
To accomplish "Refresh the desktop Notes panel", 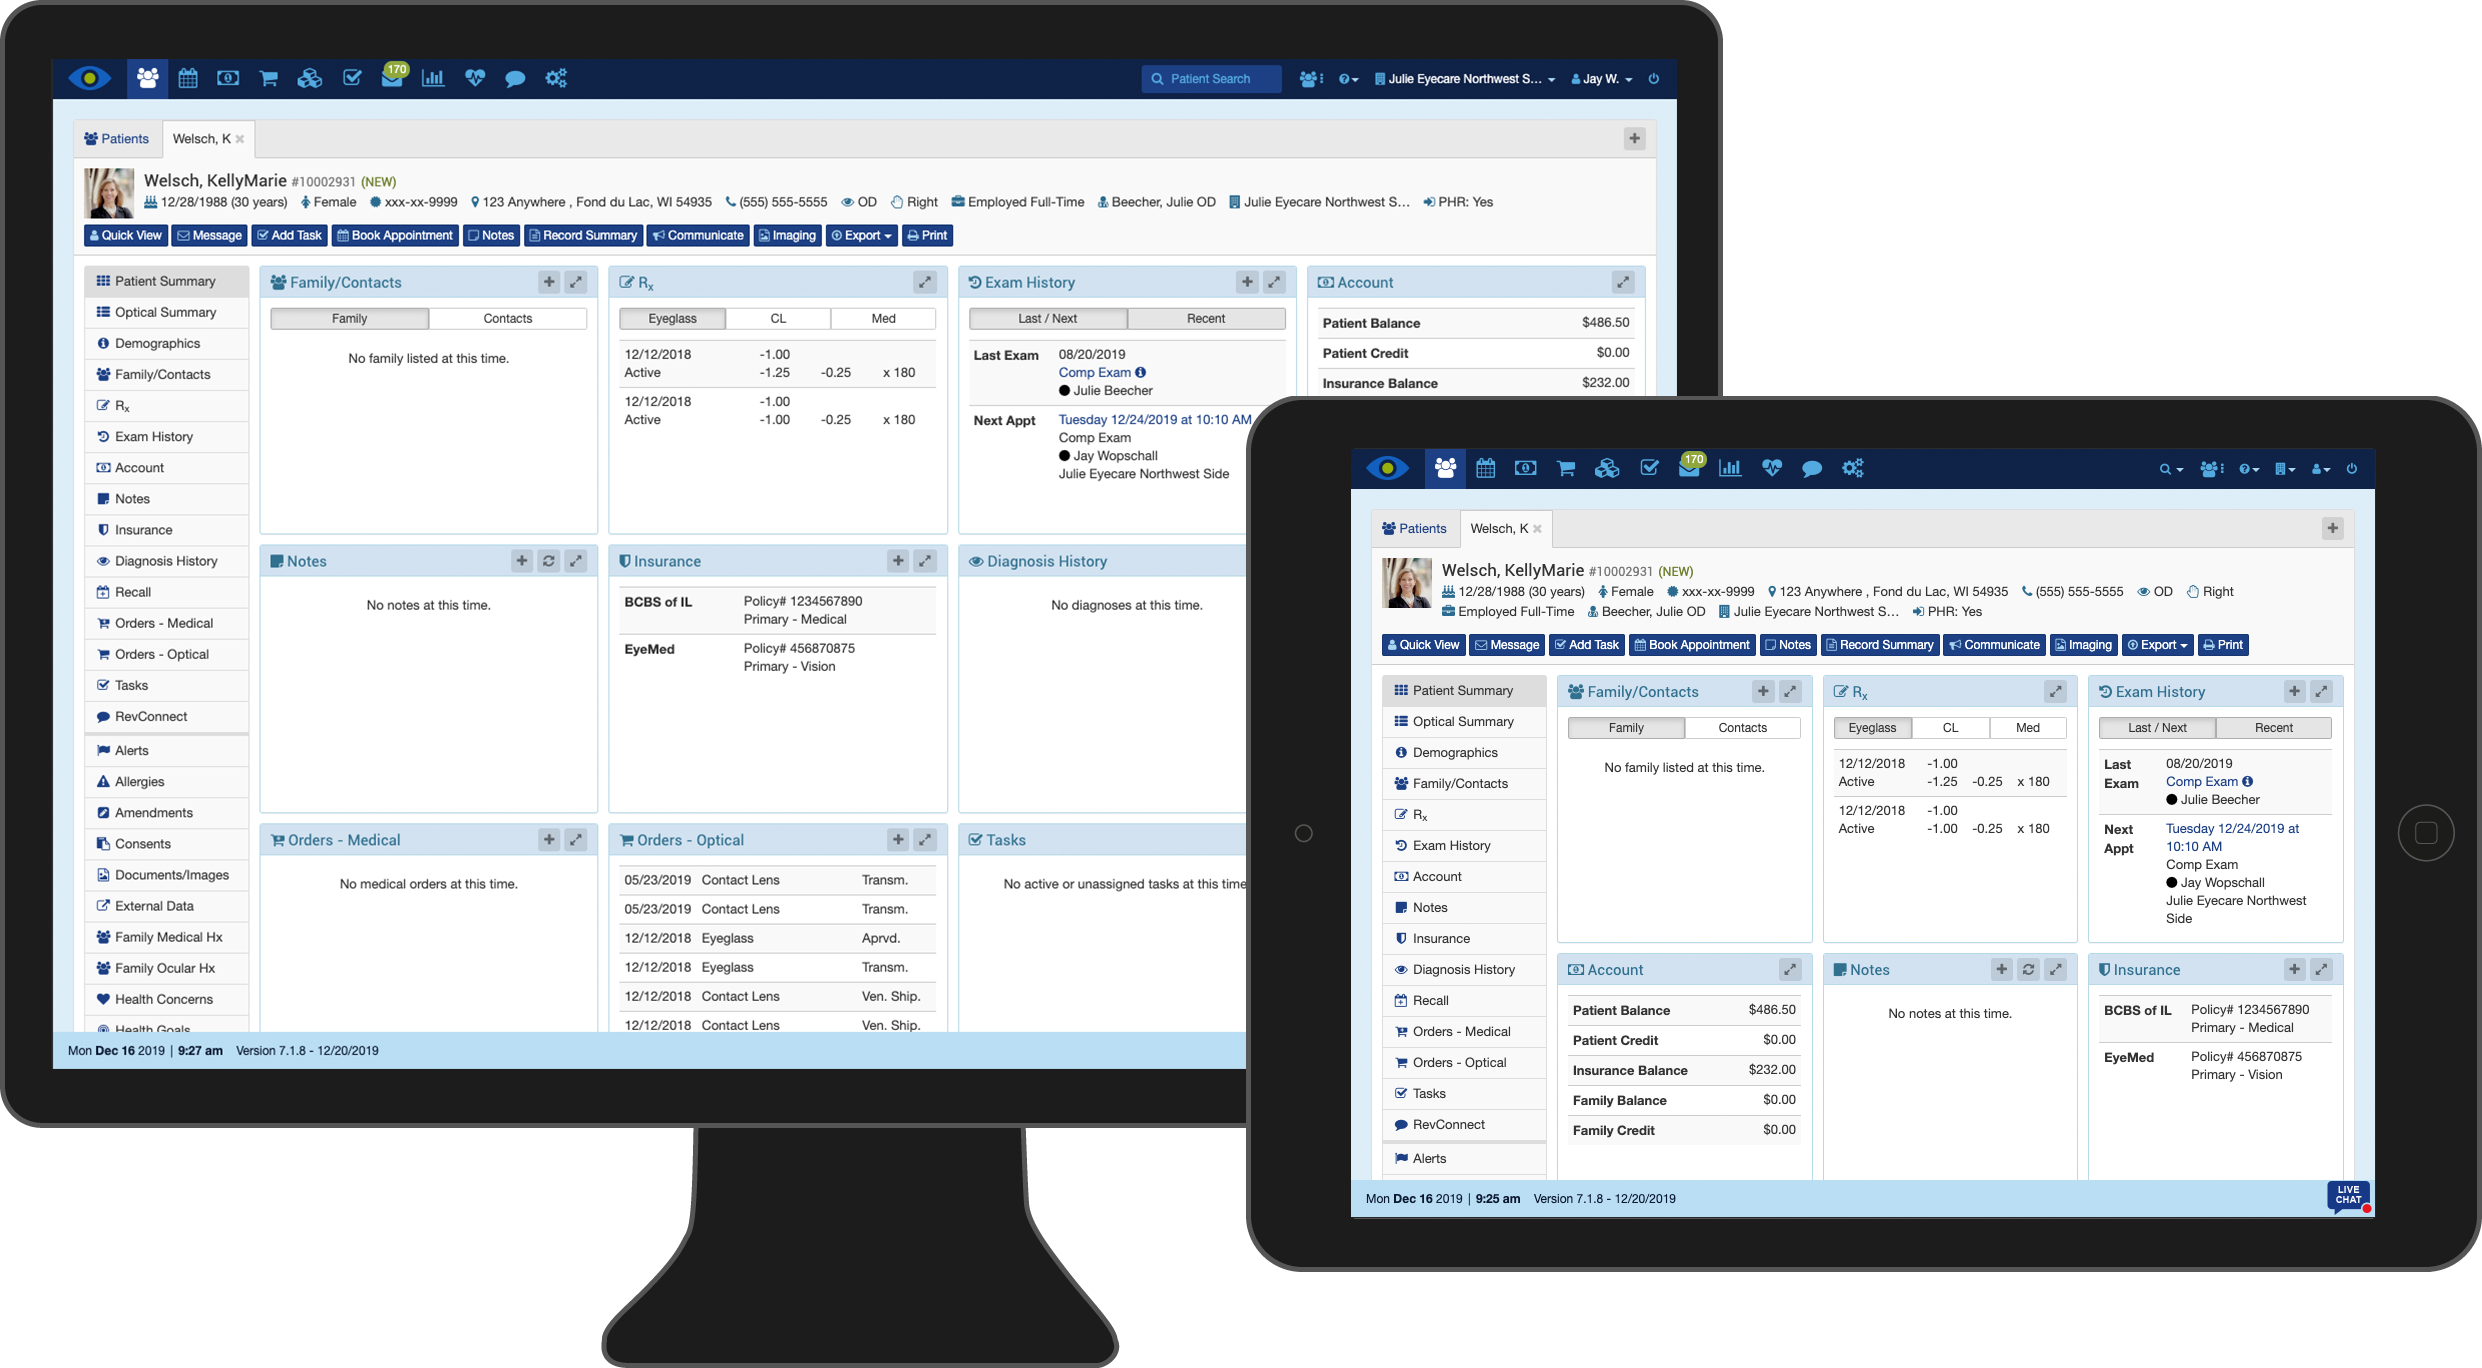I will coord(549,561).
